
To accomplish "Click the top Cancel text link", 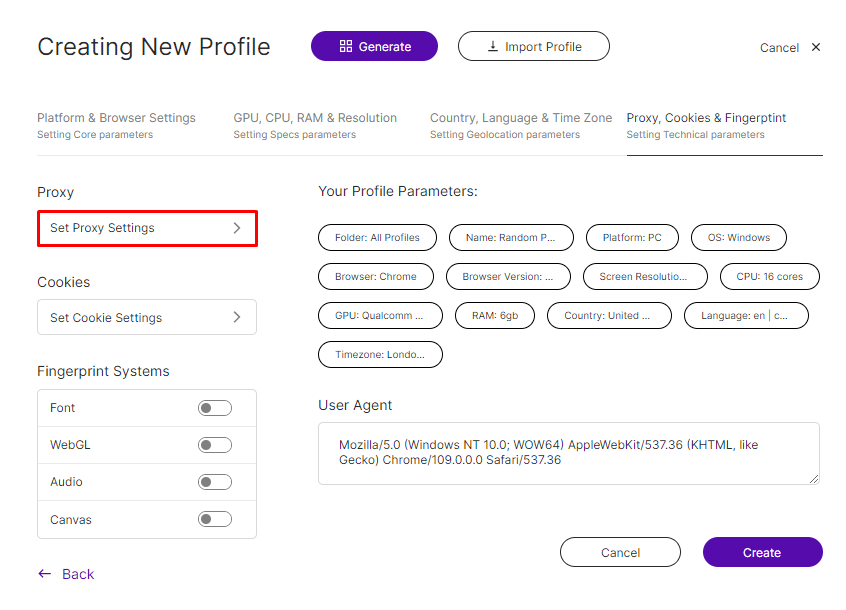I will click(779, 47).
